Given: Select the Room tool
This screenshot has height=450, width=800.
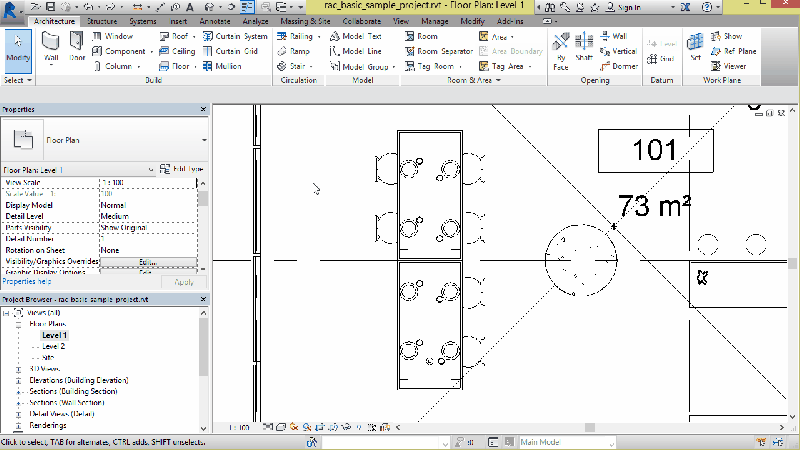Looking at the screenshot, I should tap(421, 36).
